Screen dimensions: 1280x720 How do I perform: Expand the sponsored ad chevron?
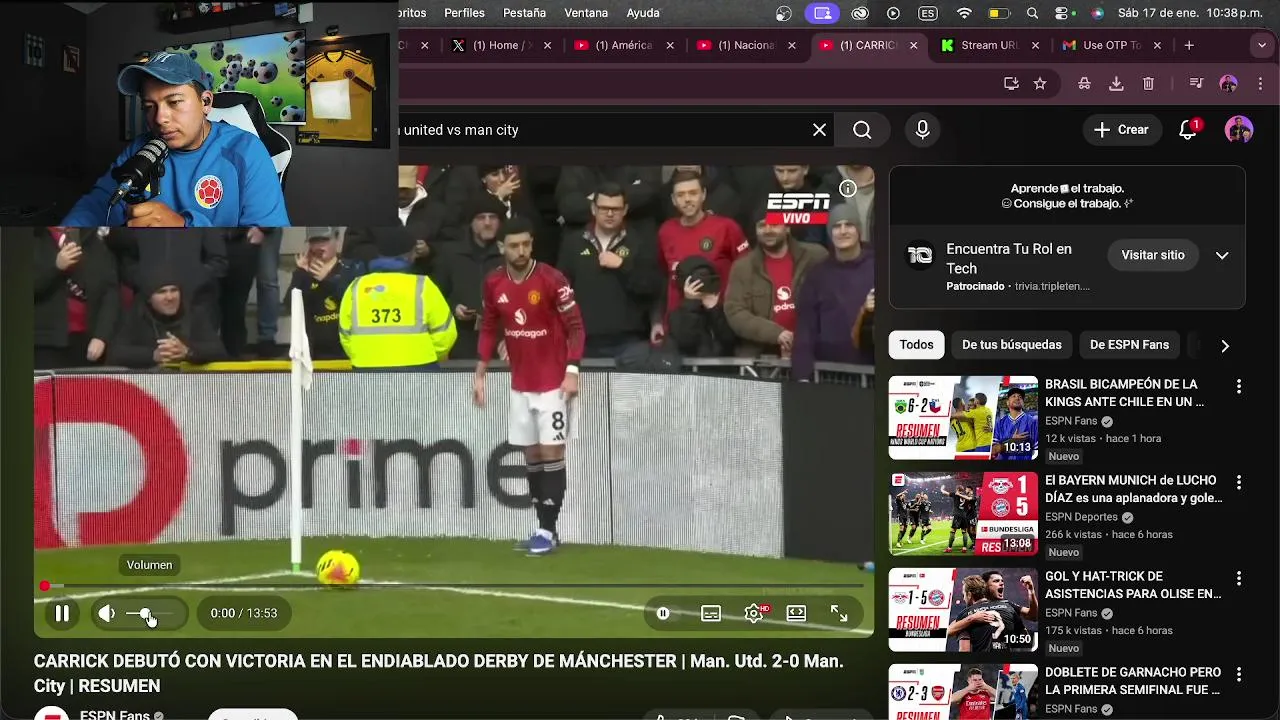pyautogui.click(x=1222, y=255)
